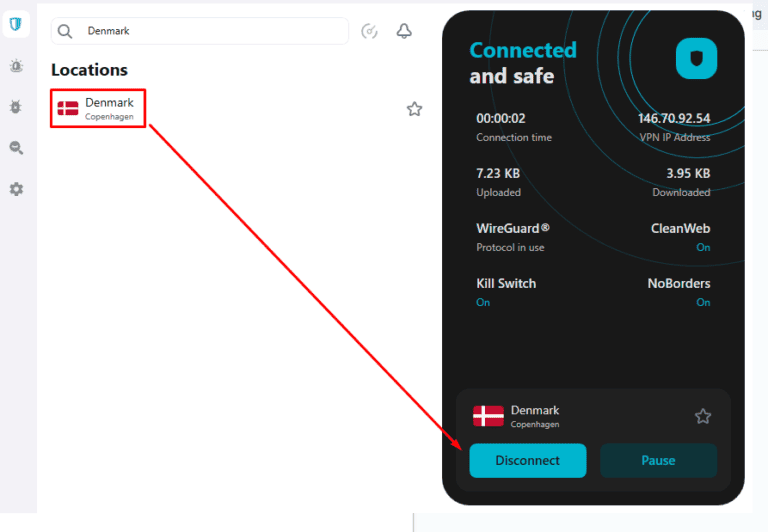Toggle the CleanWeb On status
Viewport: 768px width, 532px height.
coord(703,247)
